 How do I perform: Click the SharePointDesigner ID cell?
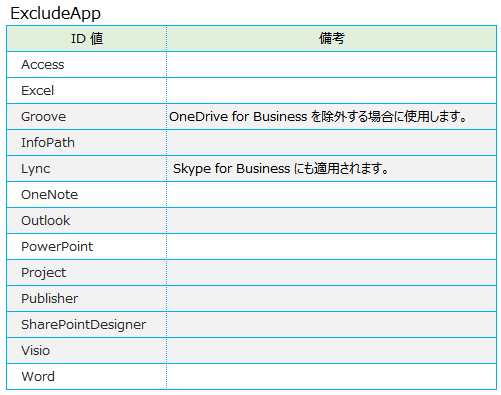click(x=87, y=325)
